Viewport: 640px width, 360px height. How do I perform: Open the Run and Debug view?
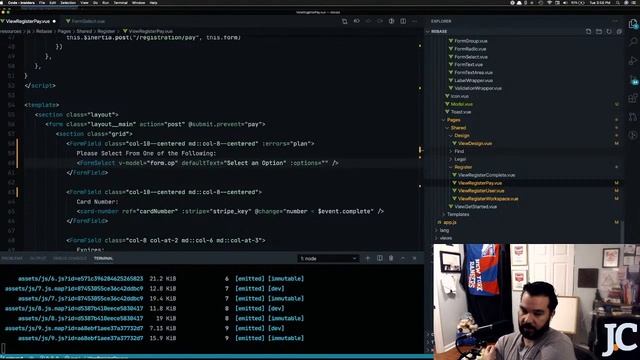[x=633, y=60]
